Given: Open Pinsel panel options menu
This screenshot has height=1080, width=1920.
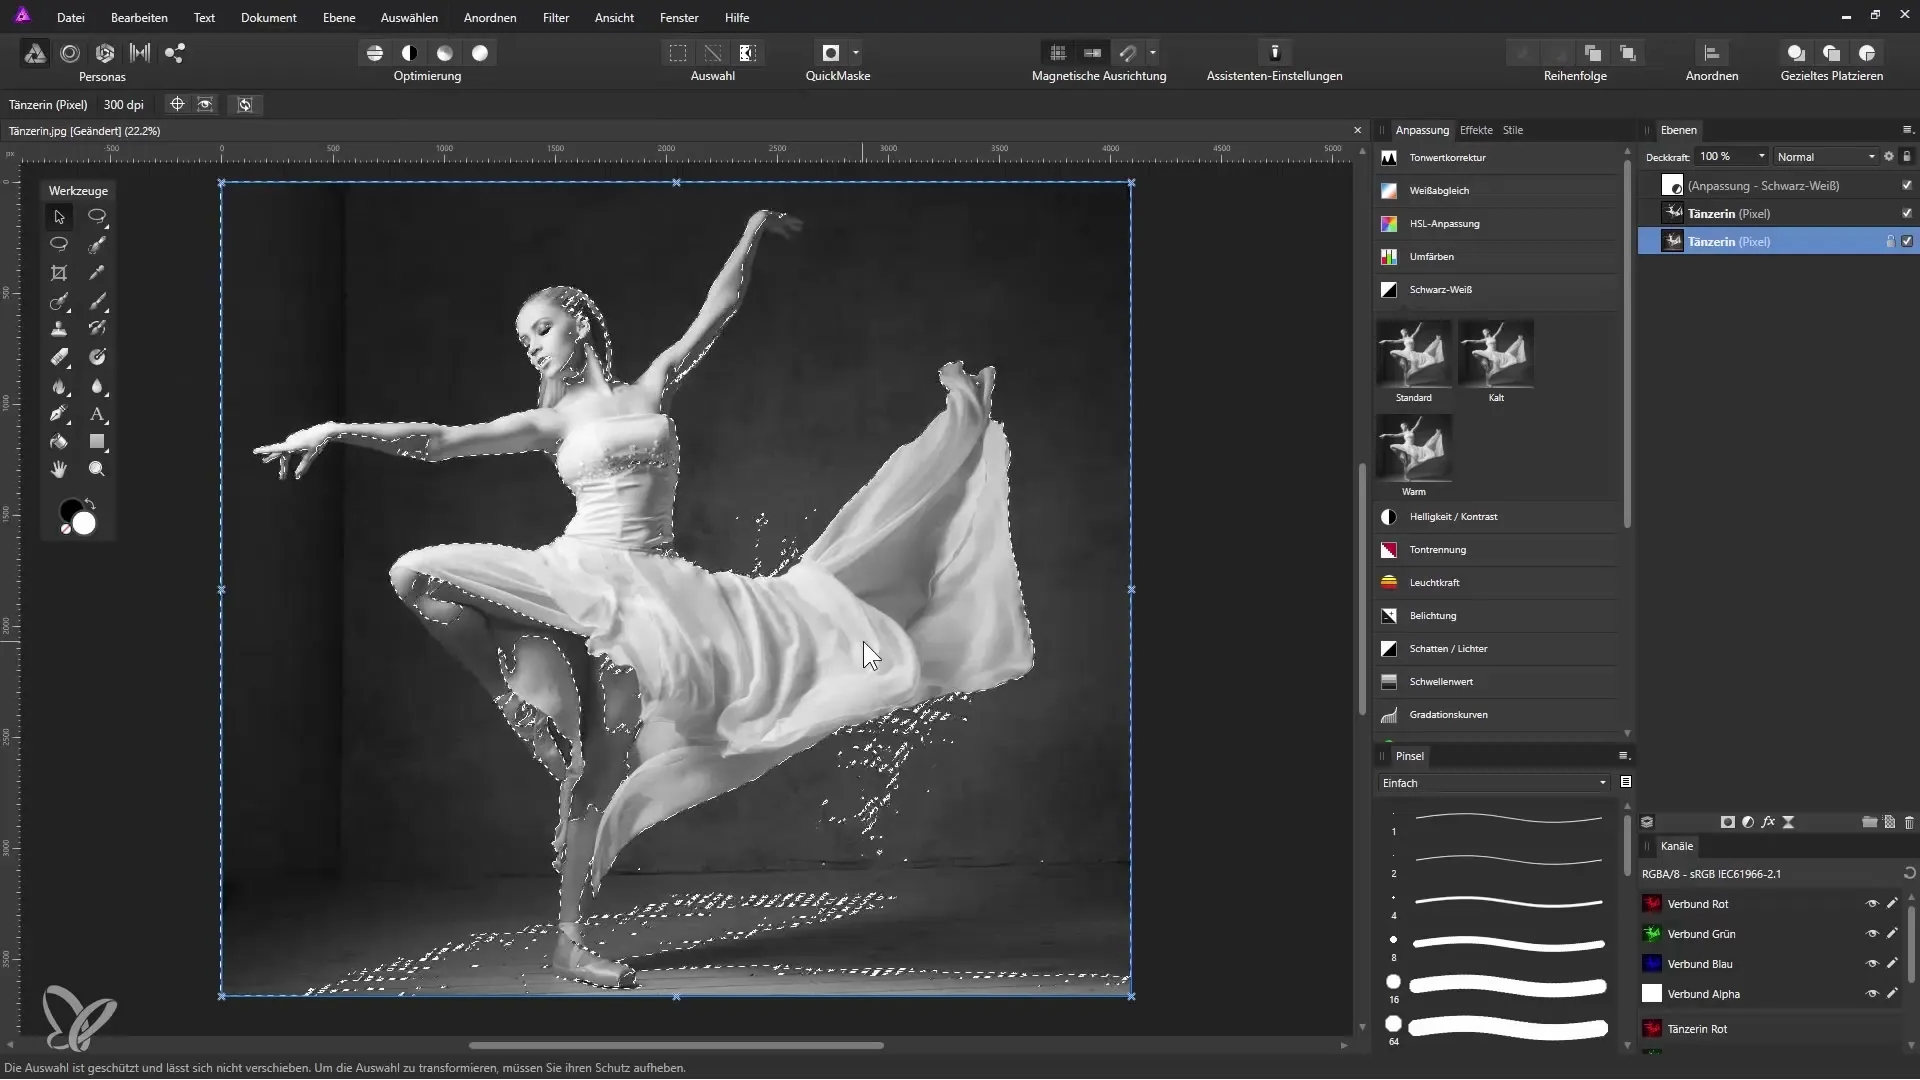Looking at the screenshot, I should [x=1624, y=756].
